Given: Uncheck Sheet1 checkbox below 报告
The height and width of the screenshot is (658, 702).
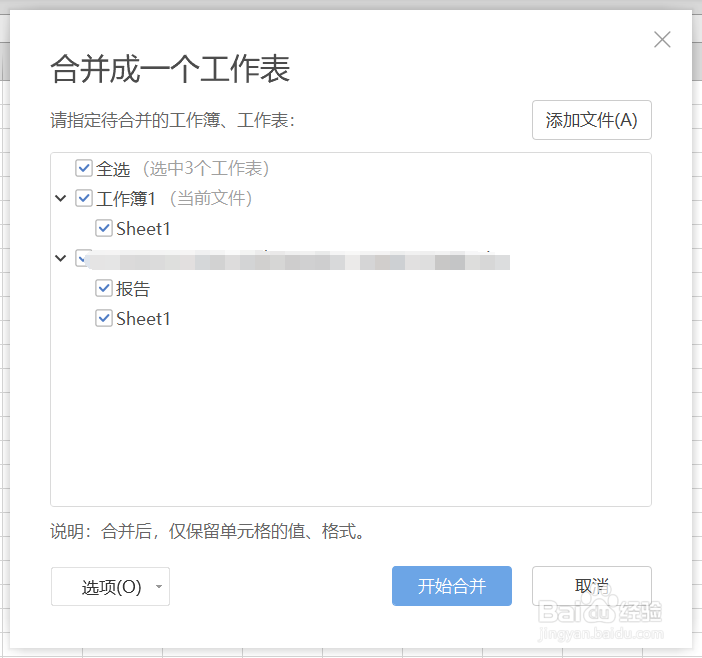Looking at the screenshot, I should point(104,318).
